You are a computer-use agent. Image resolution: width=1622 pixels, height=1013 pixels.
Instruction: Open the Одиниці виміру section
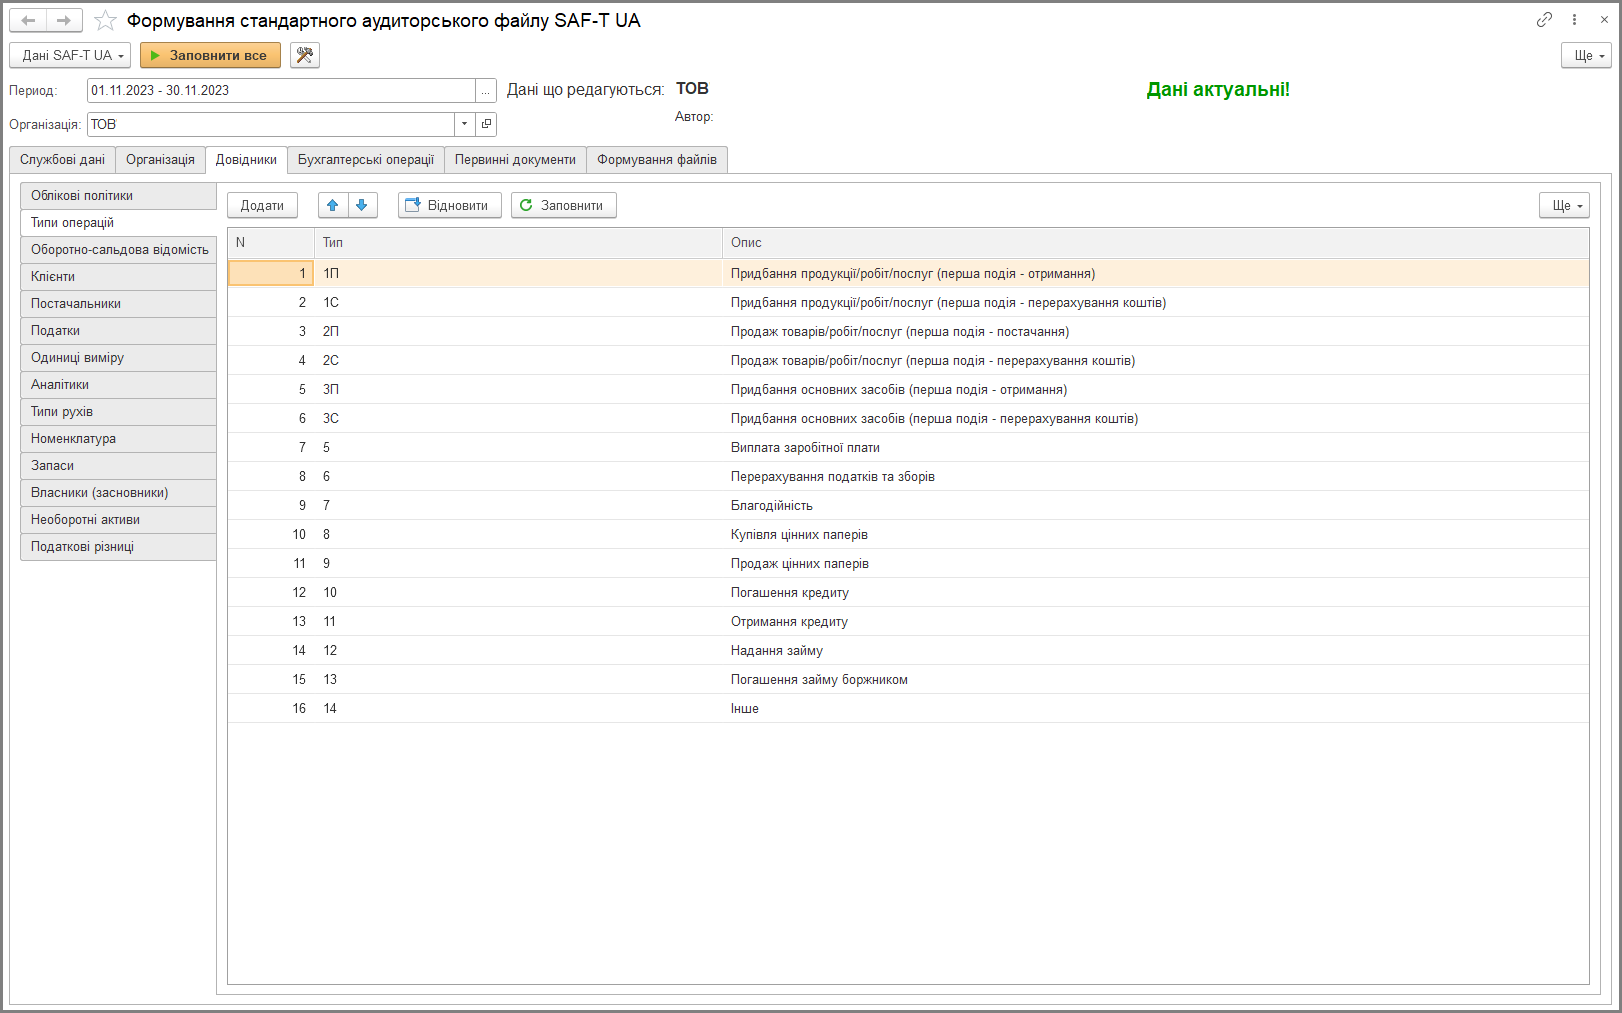pyautogui.click(x=118, y=358)
